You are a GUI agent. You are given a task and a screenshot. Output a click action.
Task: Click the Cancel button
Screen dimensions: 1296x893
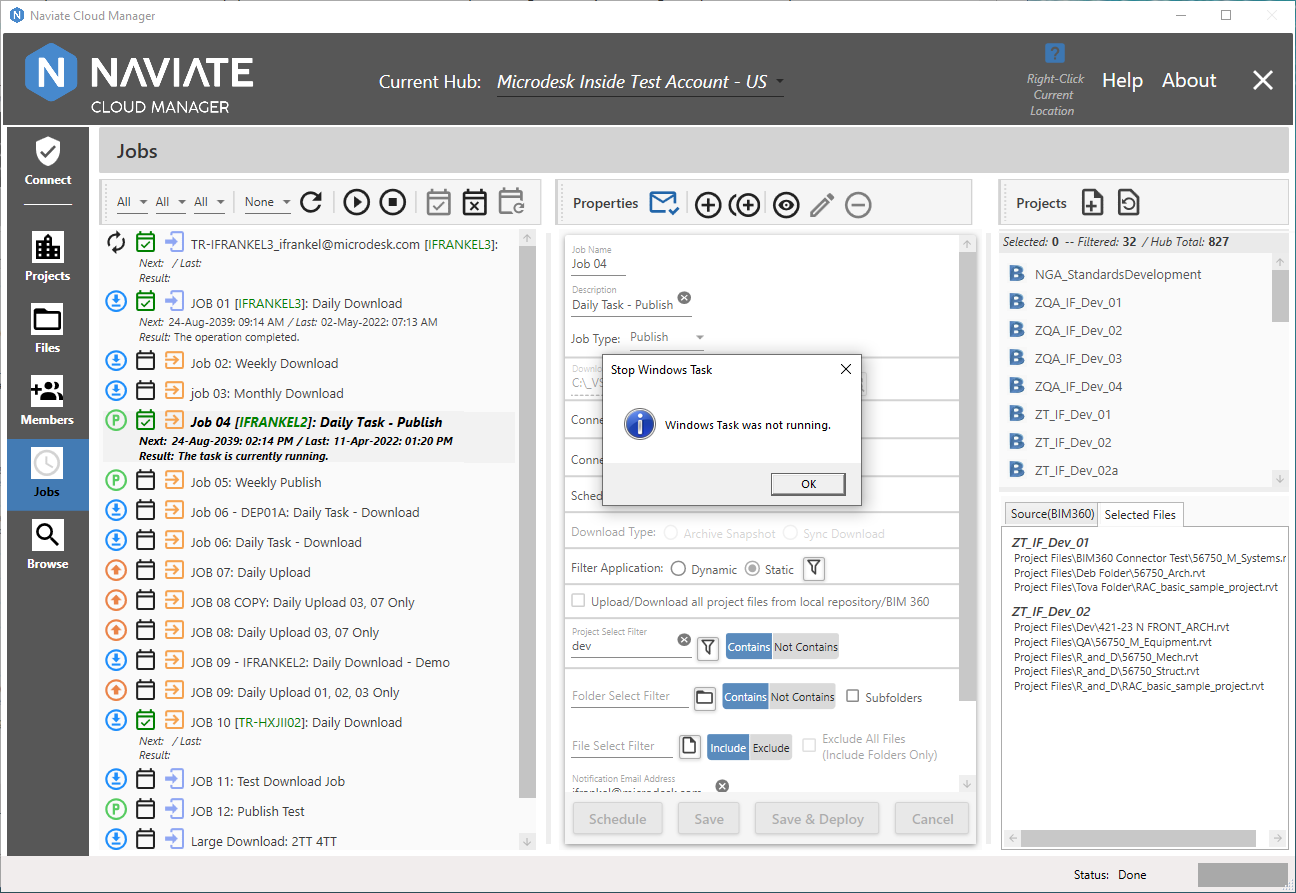[932, 819]
